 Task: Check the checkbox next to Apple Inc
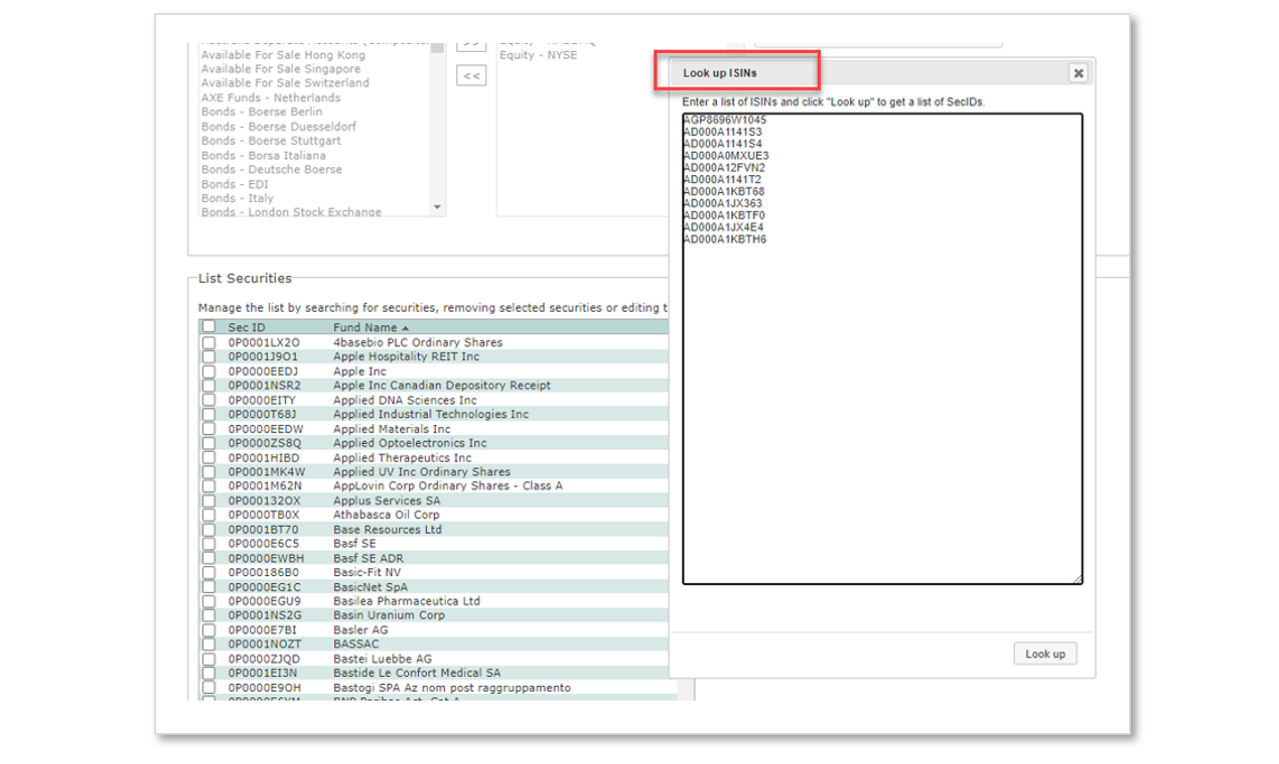click(x=208, y=370)
